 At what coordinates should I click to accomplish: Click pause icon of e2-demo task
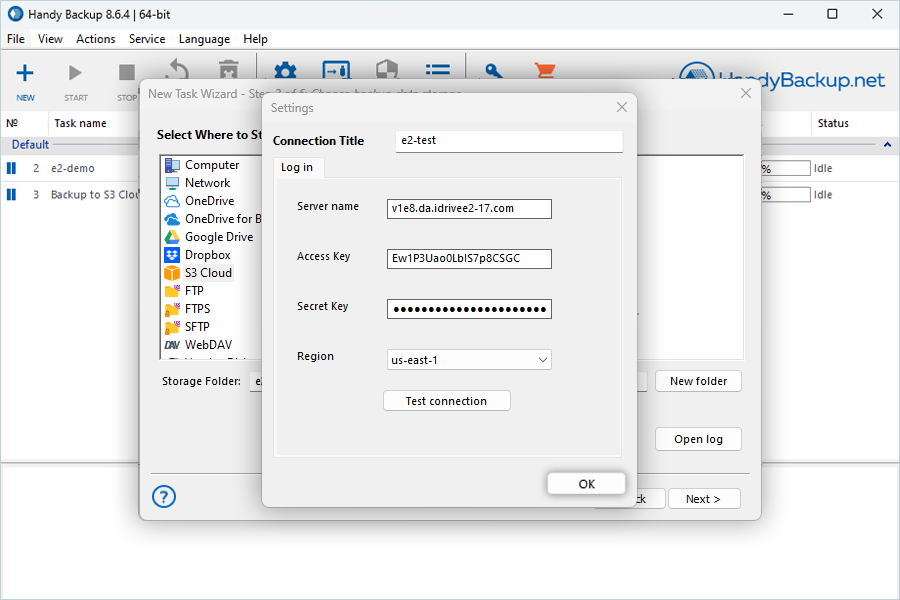[11, 168]
